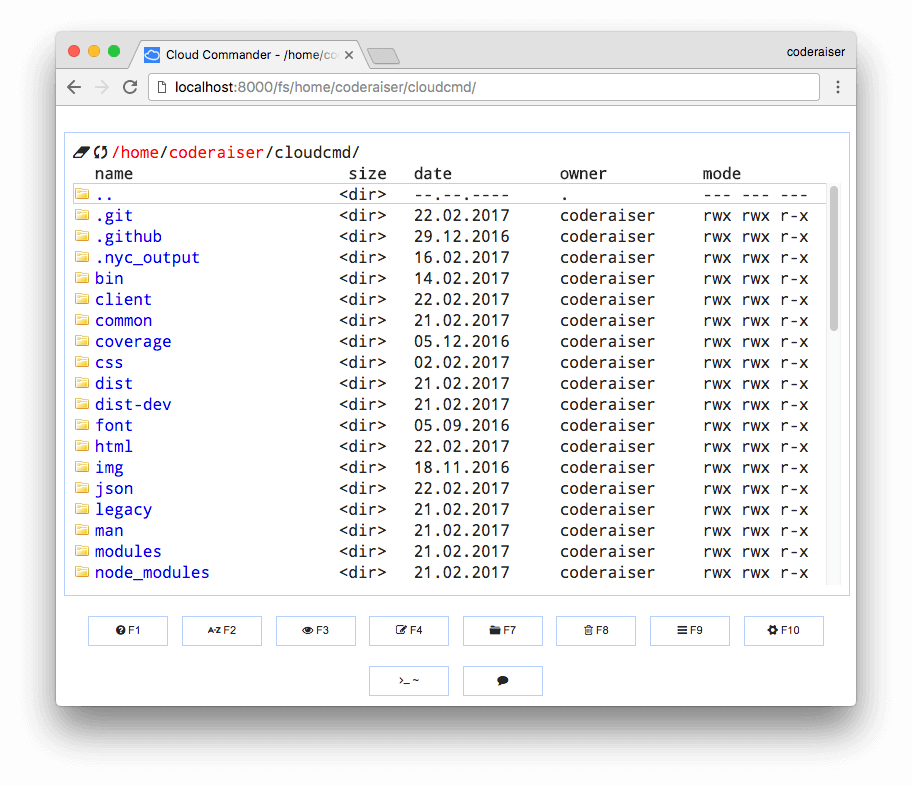Open the terminal console button
912x786 pixels.
pyautogui.click(x=409, y=681)
